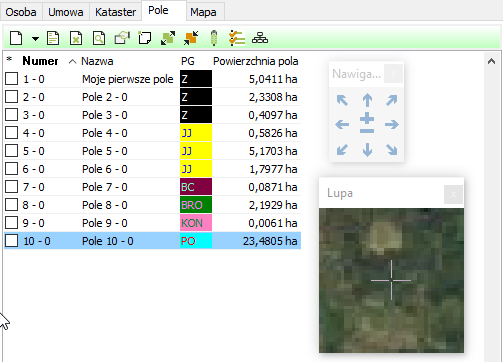Click cyan PO swatch of Pole 10 - 0

196,241
